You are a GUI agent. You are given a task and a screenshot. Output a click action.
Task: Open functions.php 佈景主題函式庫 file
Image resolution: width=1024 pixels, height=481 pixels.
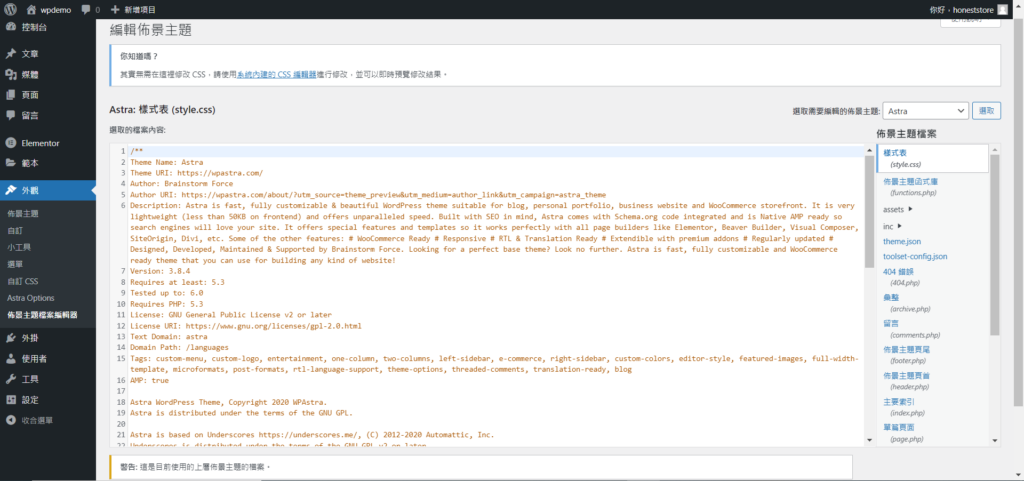click(910, 186)
